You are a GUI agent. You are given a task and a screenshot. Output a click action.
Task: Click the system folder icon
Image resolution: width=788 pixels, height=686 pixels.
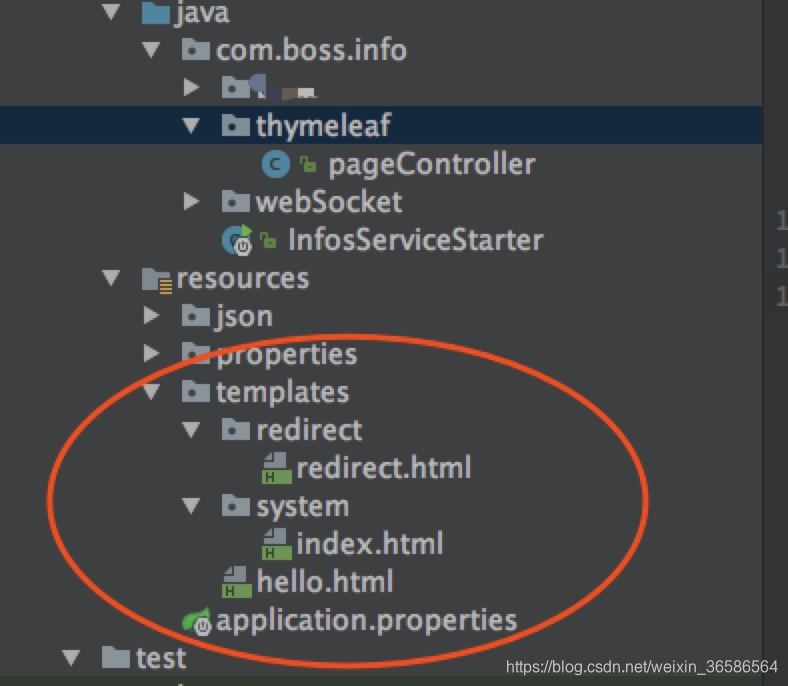tap(236, 506)
